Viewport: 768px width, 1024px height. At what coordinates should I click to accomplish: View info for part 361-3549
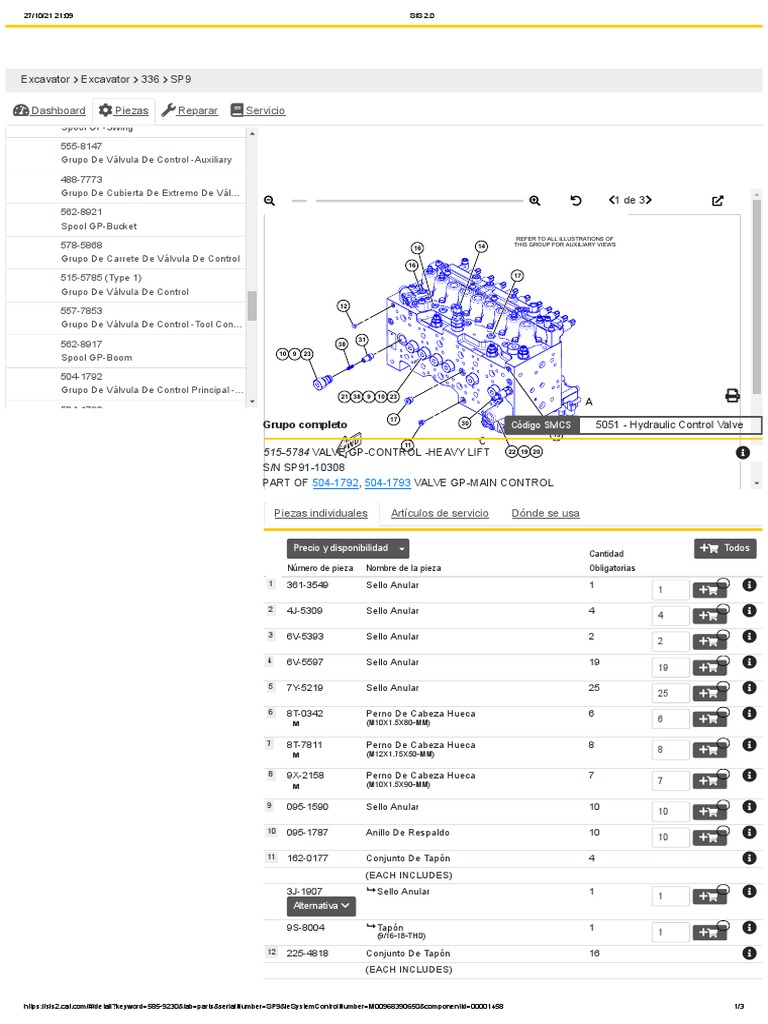[x=749, y=585]
